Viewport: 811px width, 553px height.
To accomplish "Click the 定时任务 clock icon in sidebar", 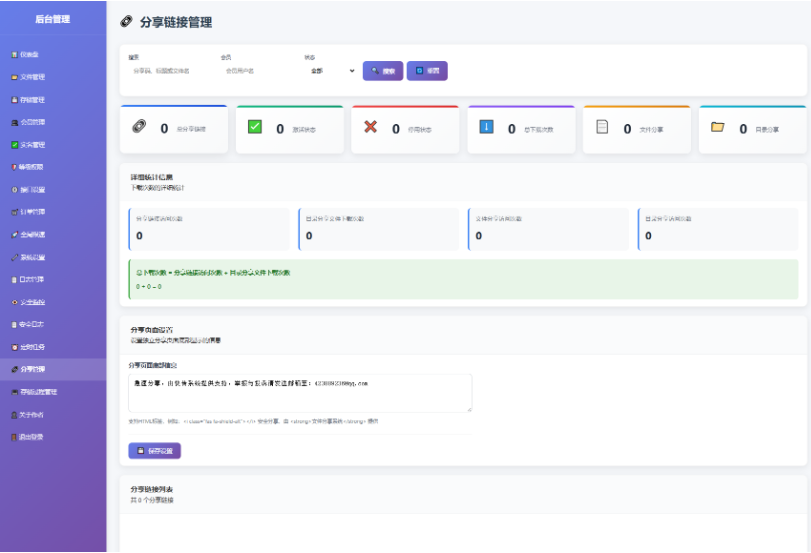I will coord(13,347).
